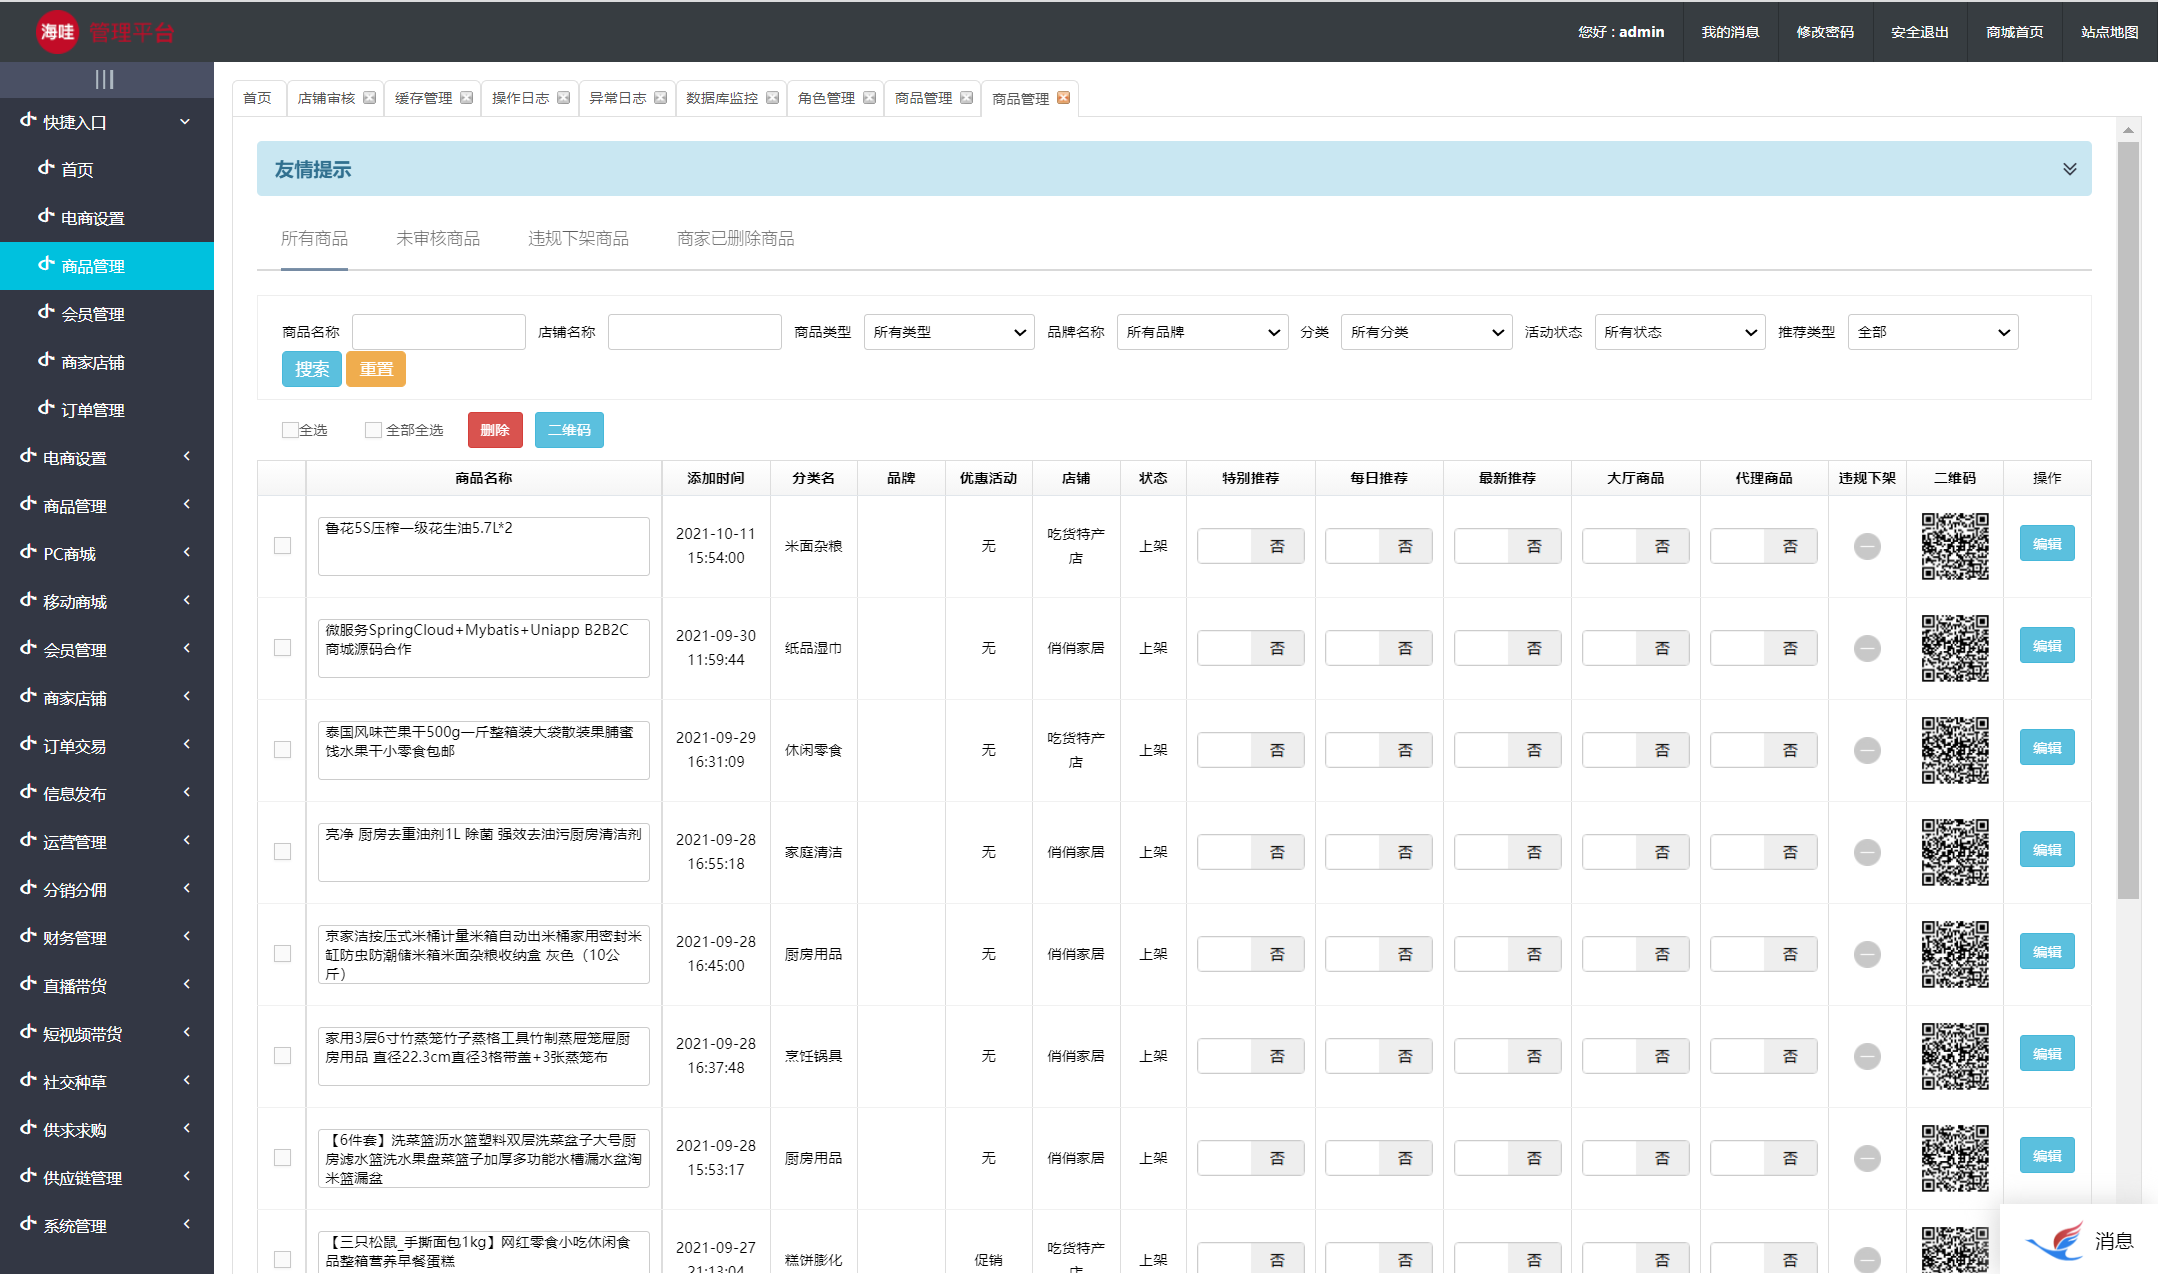2158x1274 pixels.
Task: Toggle 每日推荐 switch for SpringCloud row
Action: tap(1378, 648)
